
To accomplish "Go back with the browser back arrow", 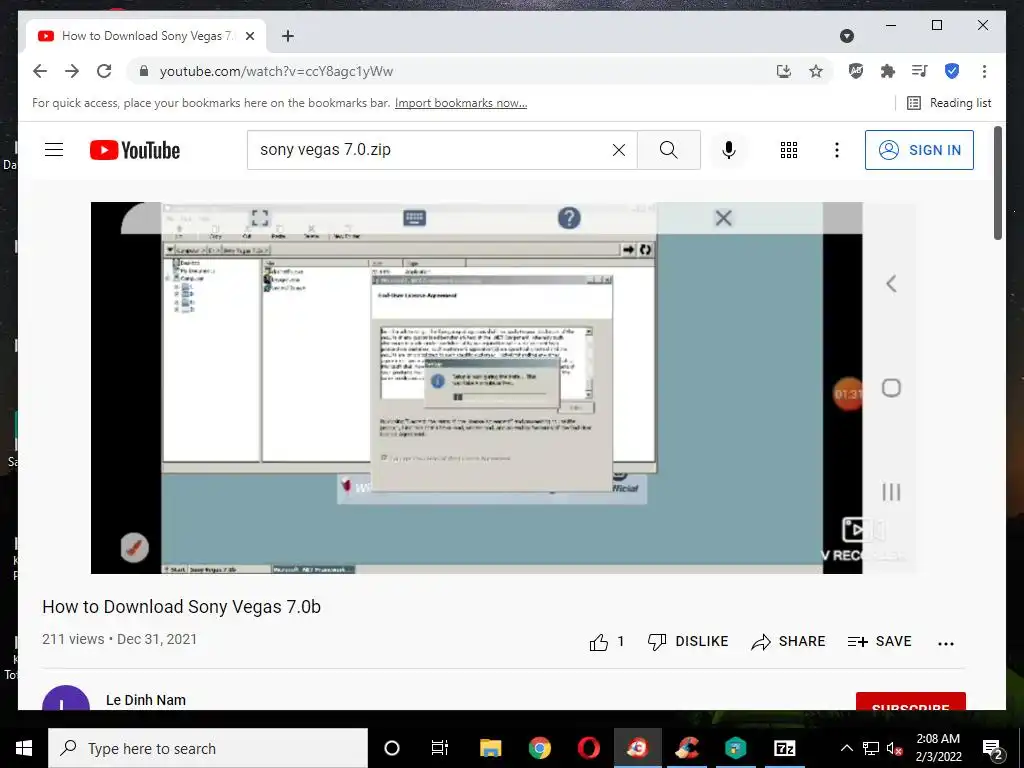I will (x=40, y=71).
